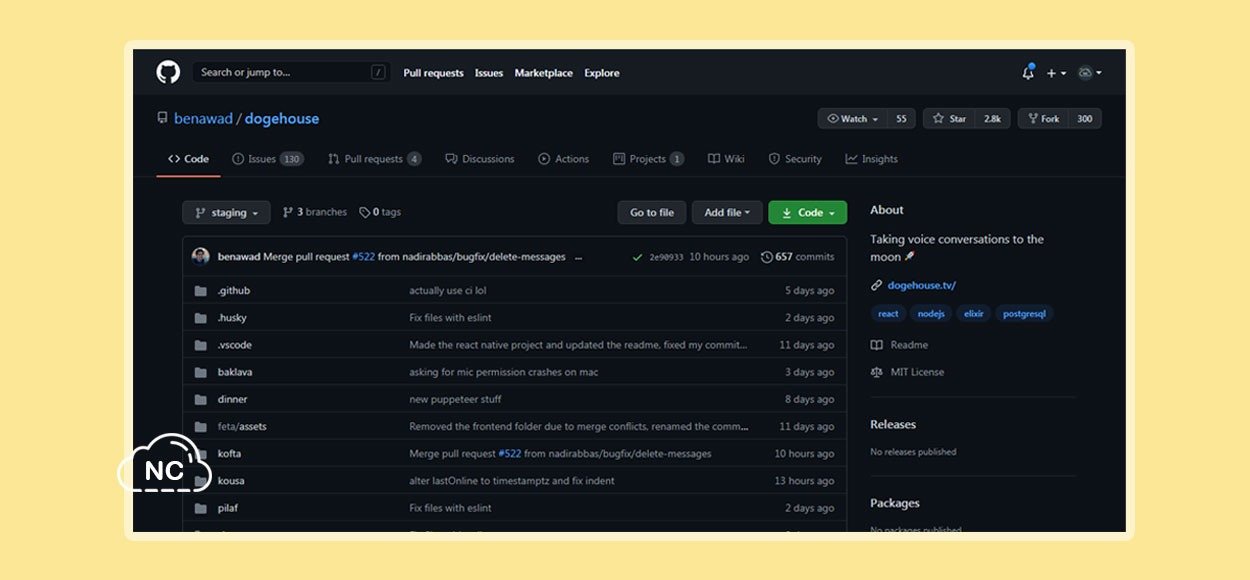This screenshot has height=580, width=1250.
Task: Click the 300 forks count
Action: (1084, 118)
